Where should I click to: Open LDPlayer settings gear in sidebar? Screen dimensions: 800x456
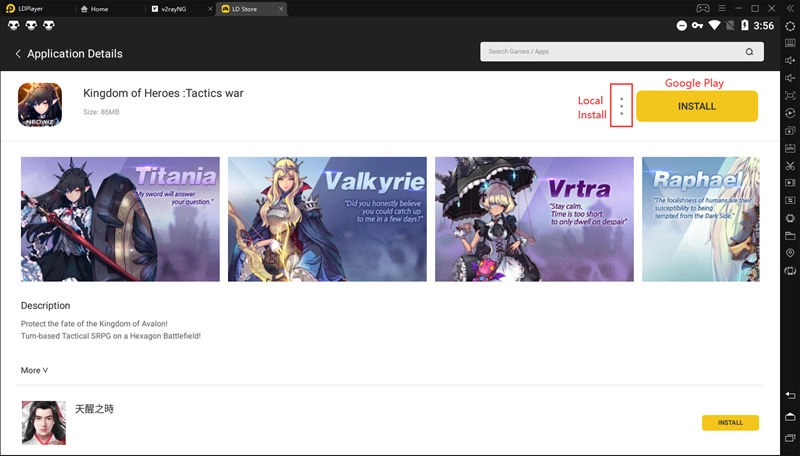(x=790, y=25)
